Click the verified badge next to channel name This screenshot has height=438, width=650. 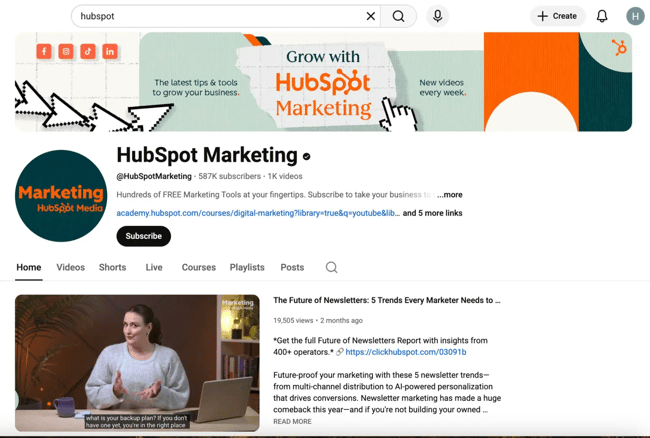coord(306,156)
